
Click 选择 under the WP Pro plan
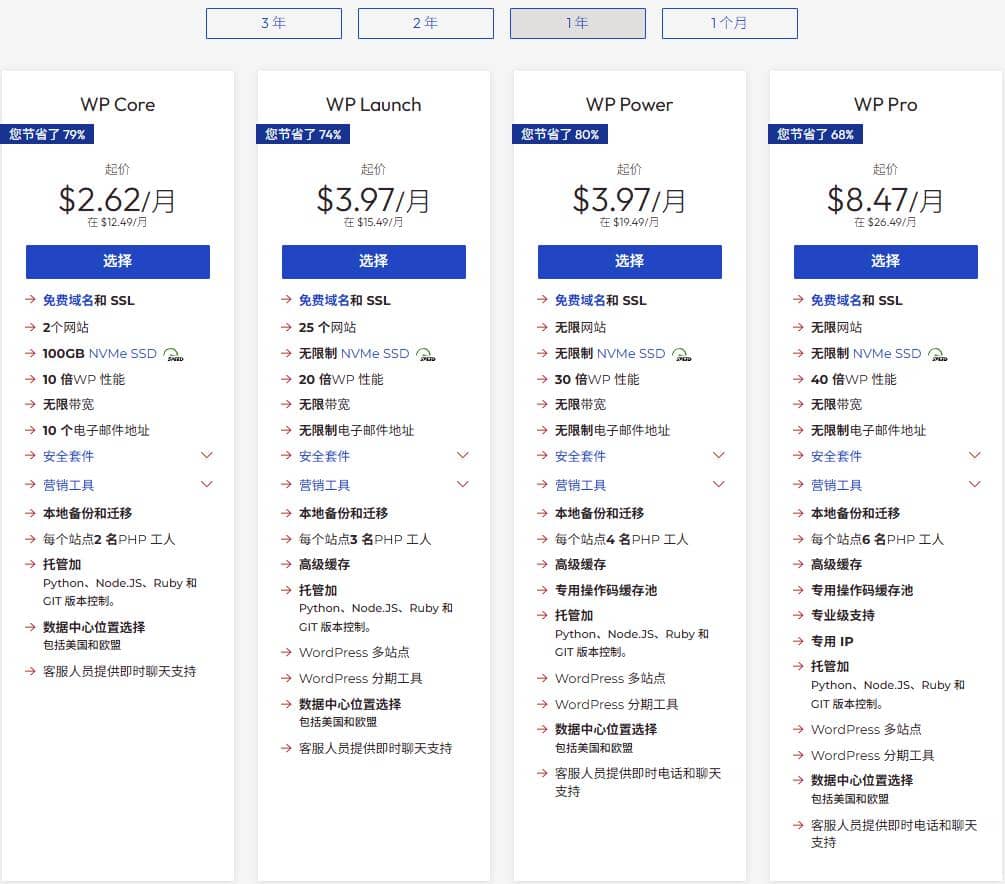885,261
